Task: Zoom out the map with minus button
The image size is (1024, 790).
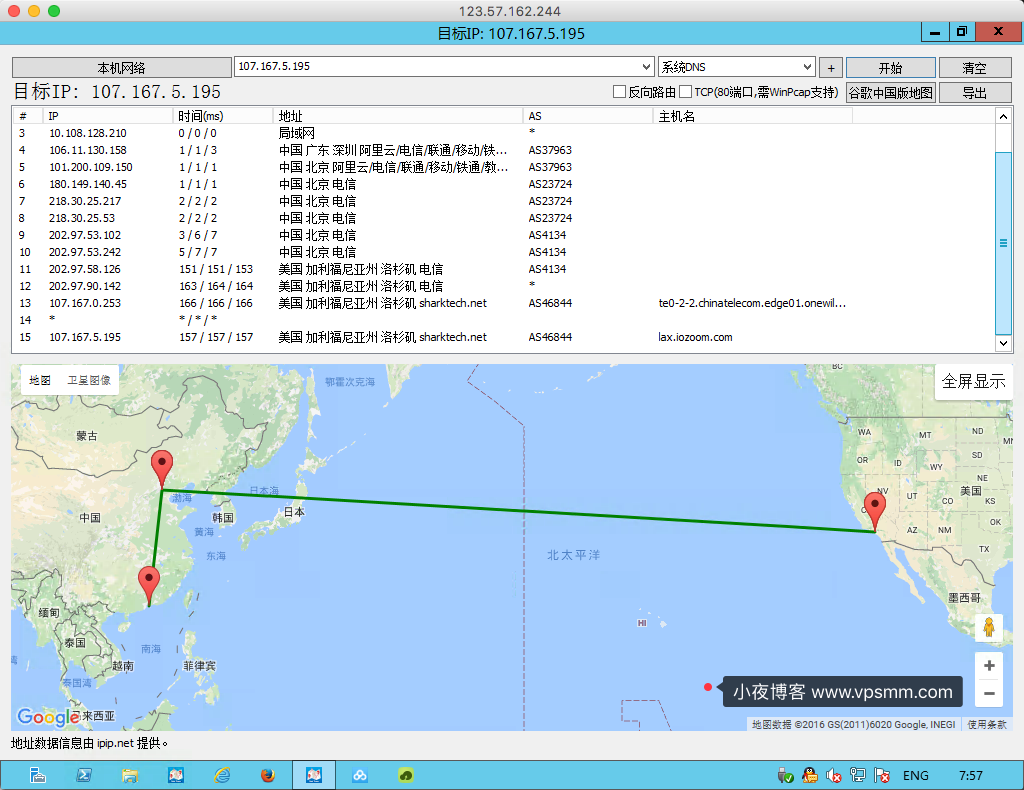Action: (x=989, y=693)
